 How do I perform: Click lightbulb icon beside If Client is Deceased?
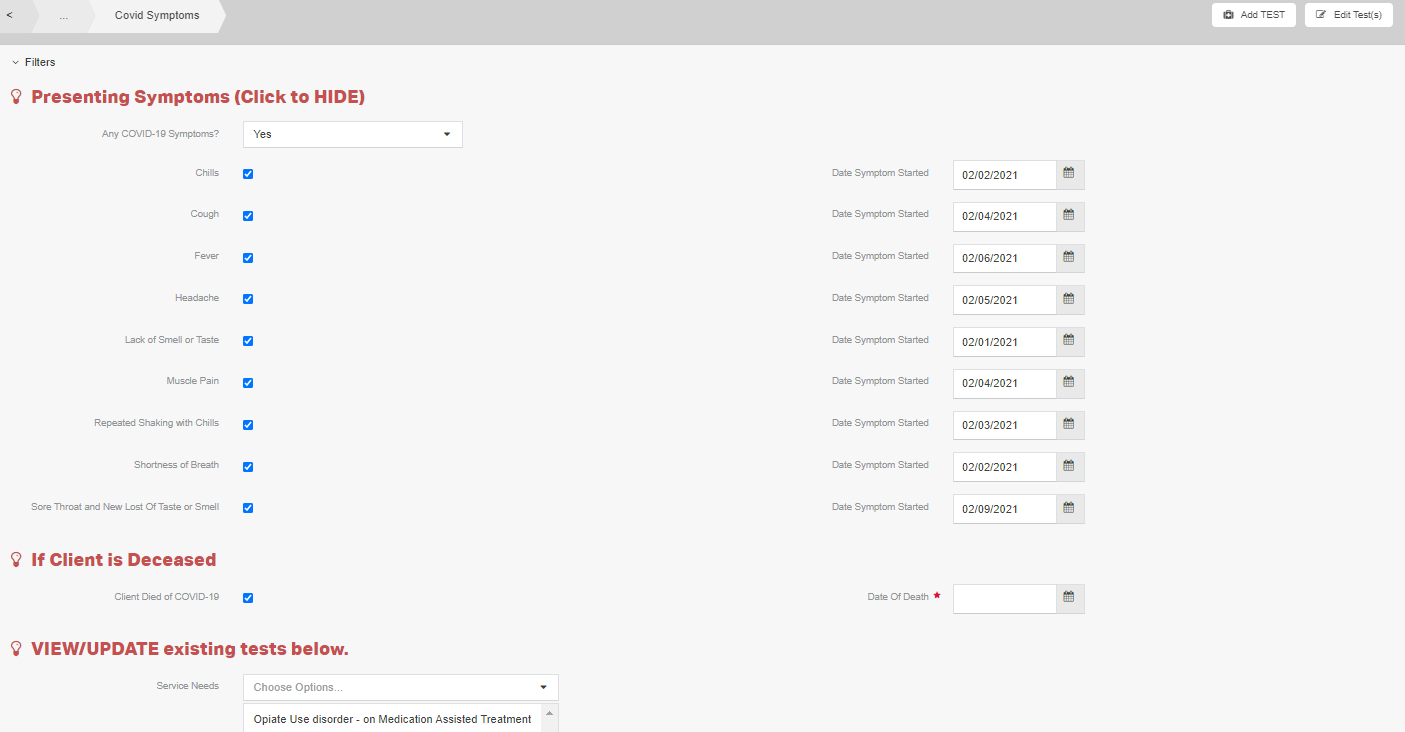click(x=16, y=560)
